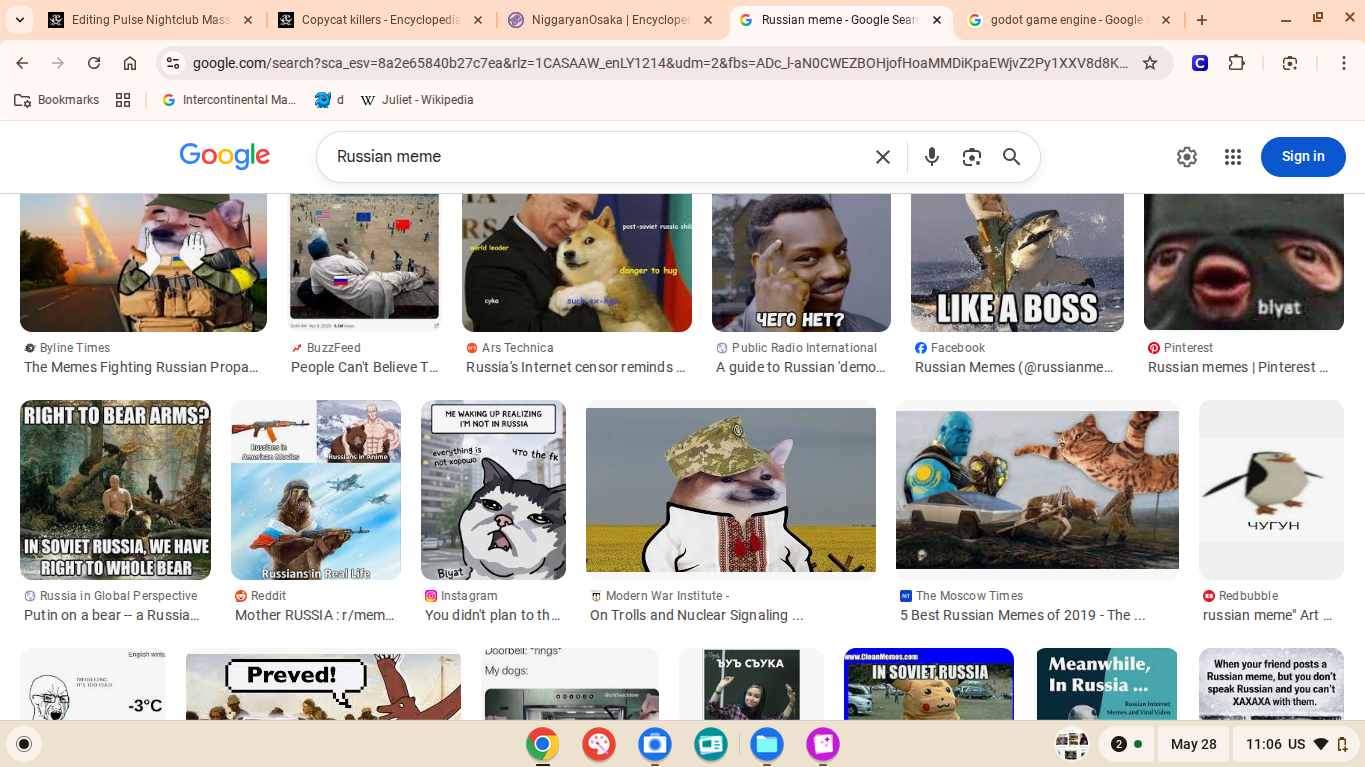Viewport: 1365px width, 767px height.
Task: Close the Copycat killers tab
Action: point(477,20)
